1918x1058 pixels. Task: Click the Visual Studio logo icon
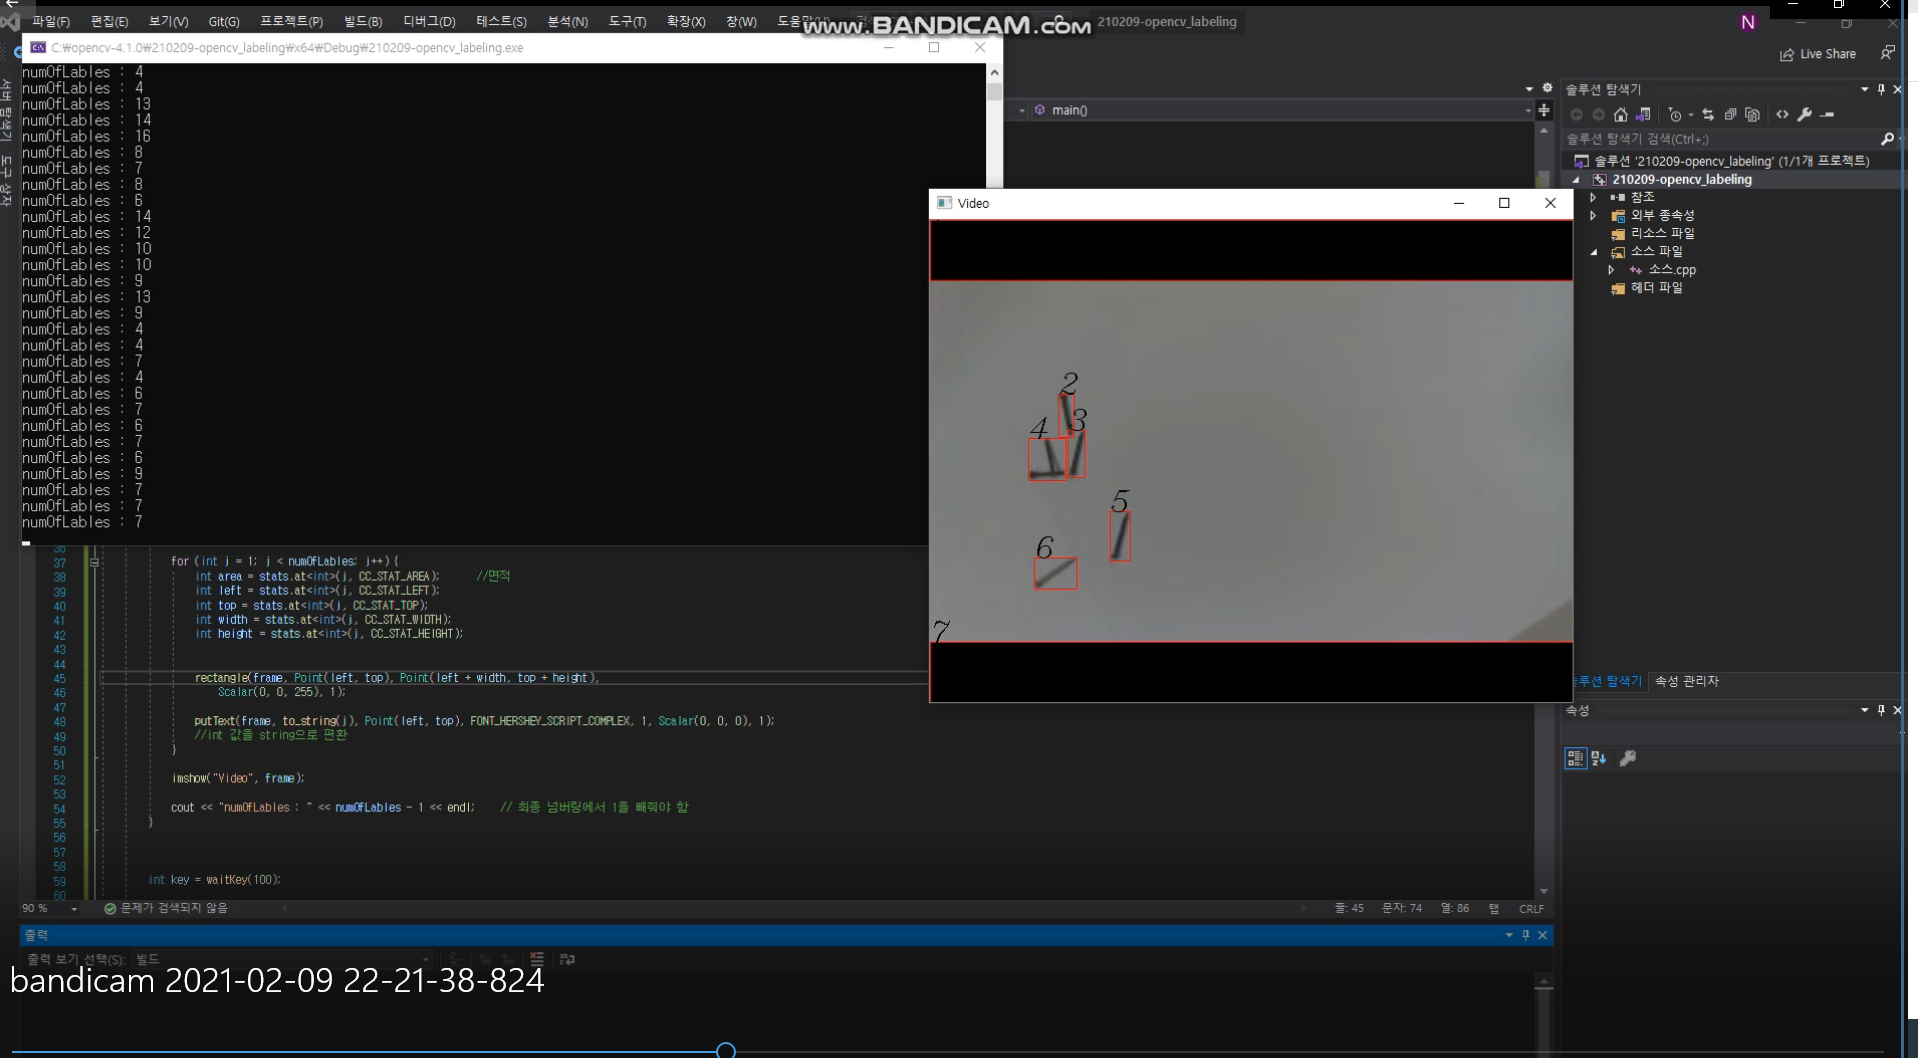[10, 21]
